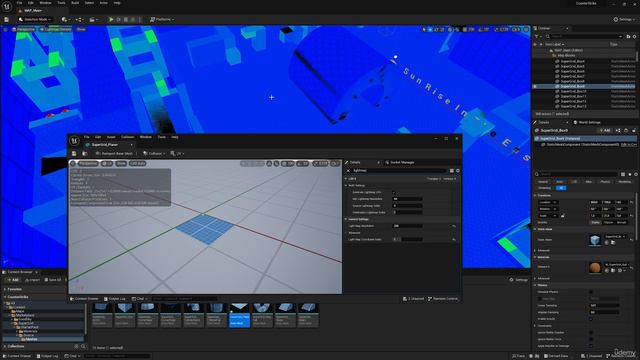Viewport: 640px width, 360px height.
Task: Click the blueprints icon in the main toolbar
Action: pos(79,19)
